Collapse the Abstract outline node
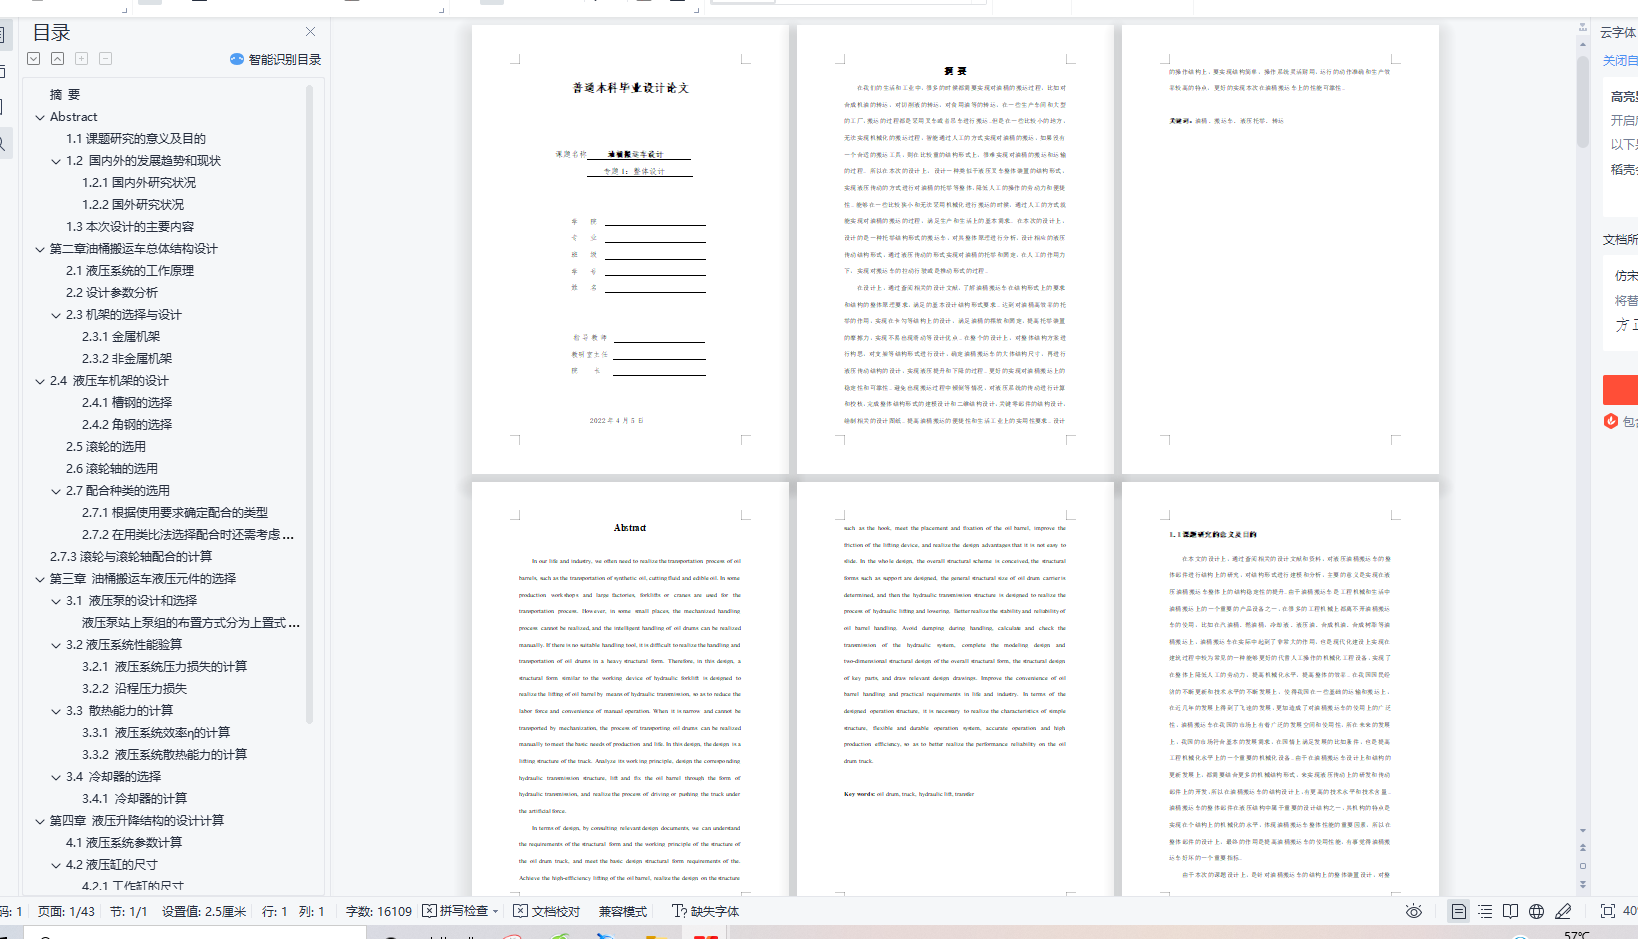This screenshot has width=1638, height=939. pyautogui.click(x=40, y=117)
